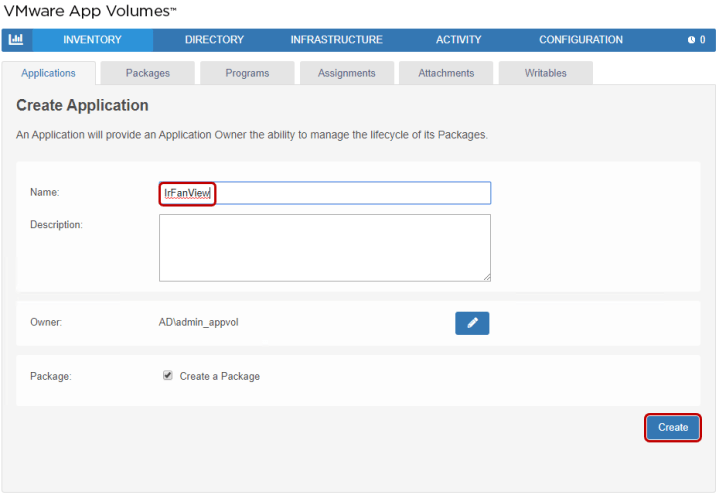The width and height of the screenshot is (719, 495).
Task: Click the Name input field
Action: coord(350,193)
